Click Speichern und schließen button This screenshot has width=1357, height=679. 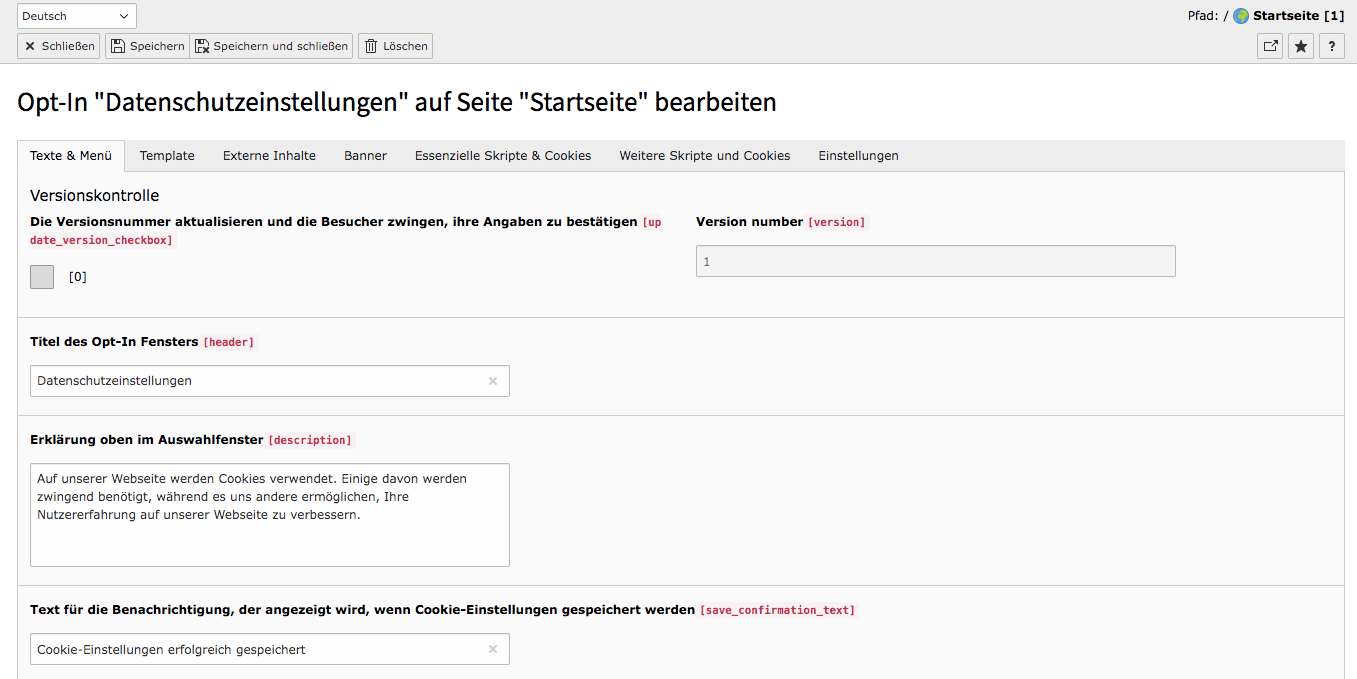(271, 46)
